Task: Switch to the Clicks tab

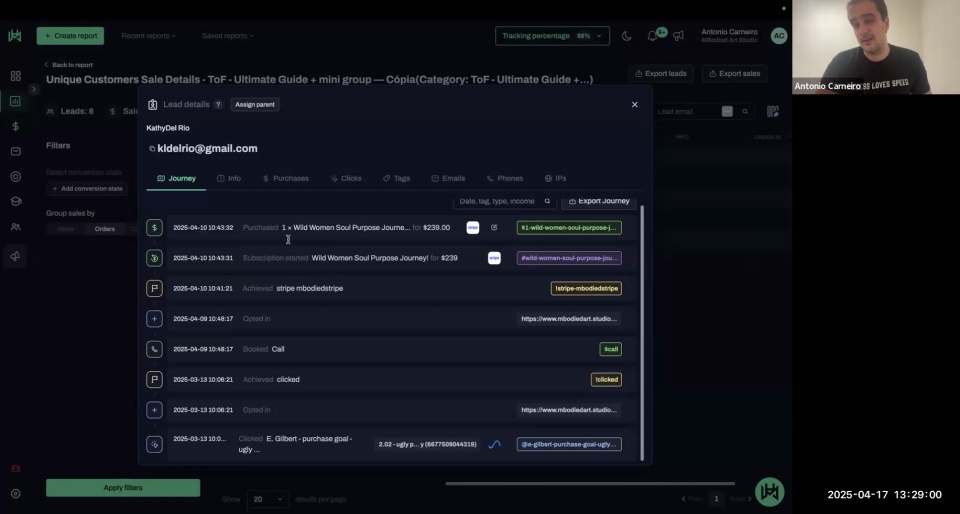Action: coord(346,179)
